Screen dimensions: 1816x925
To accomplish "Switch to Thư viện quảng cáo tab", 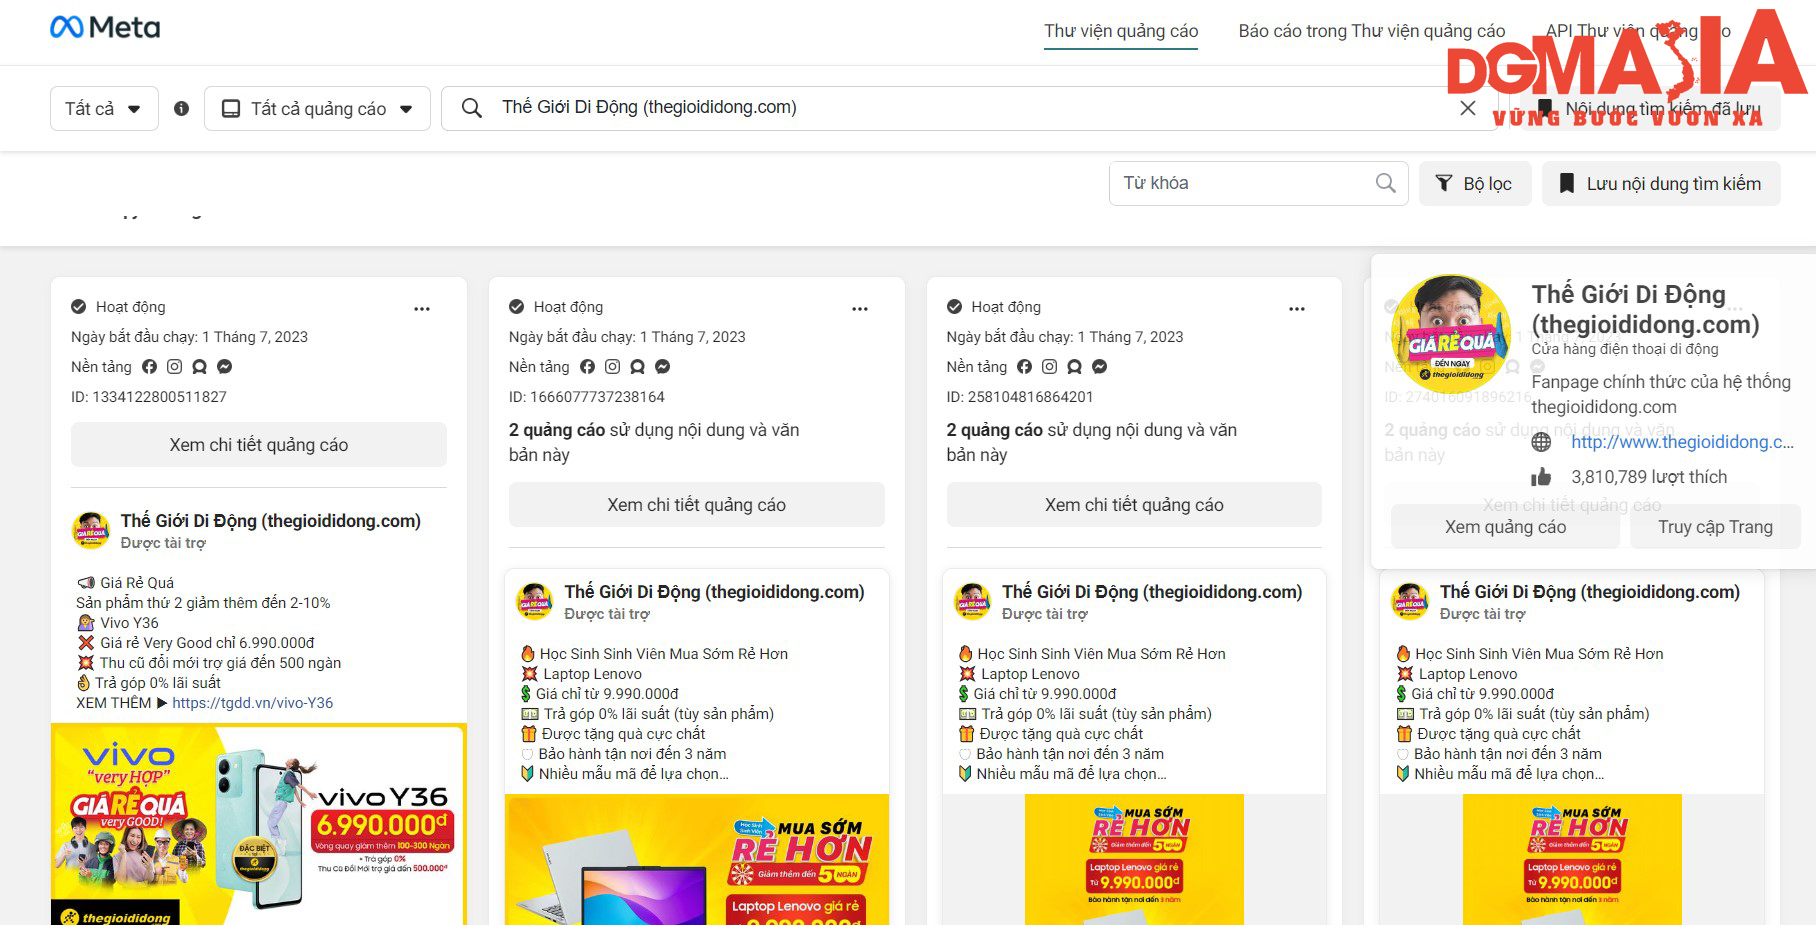I will [1121, 31].
